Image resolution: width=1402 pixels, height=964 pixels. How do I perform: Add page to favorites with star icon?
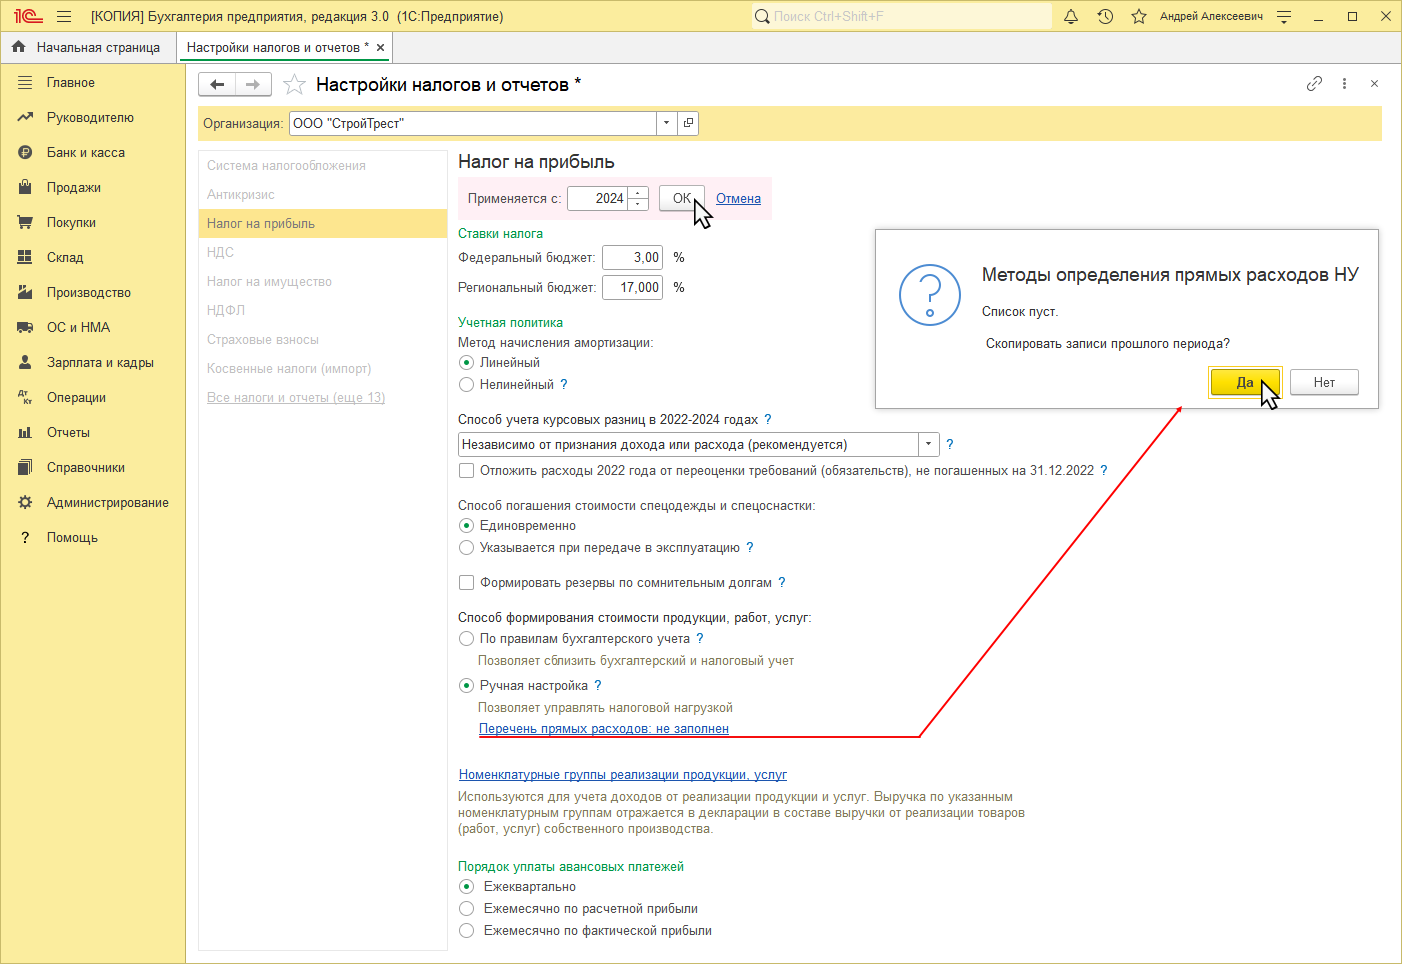[x=294, y=85]
